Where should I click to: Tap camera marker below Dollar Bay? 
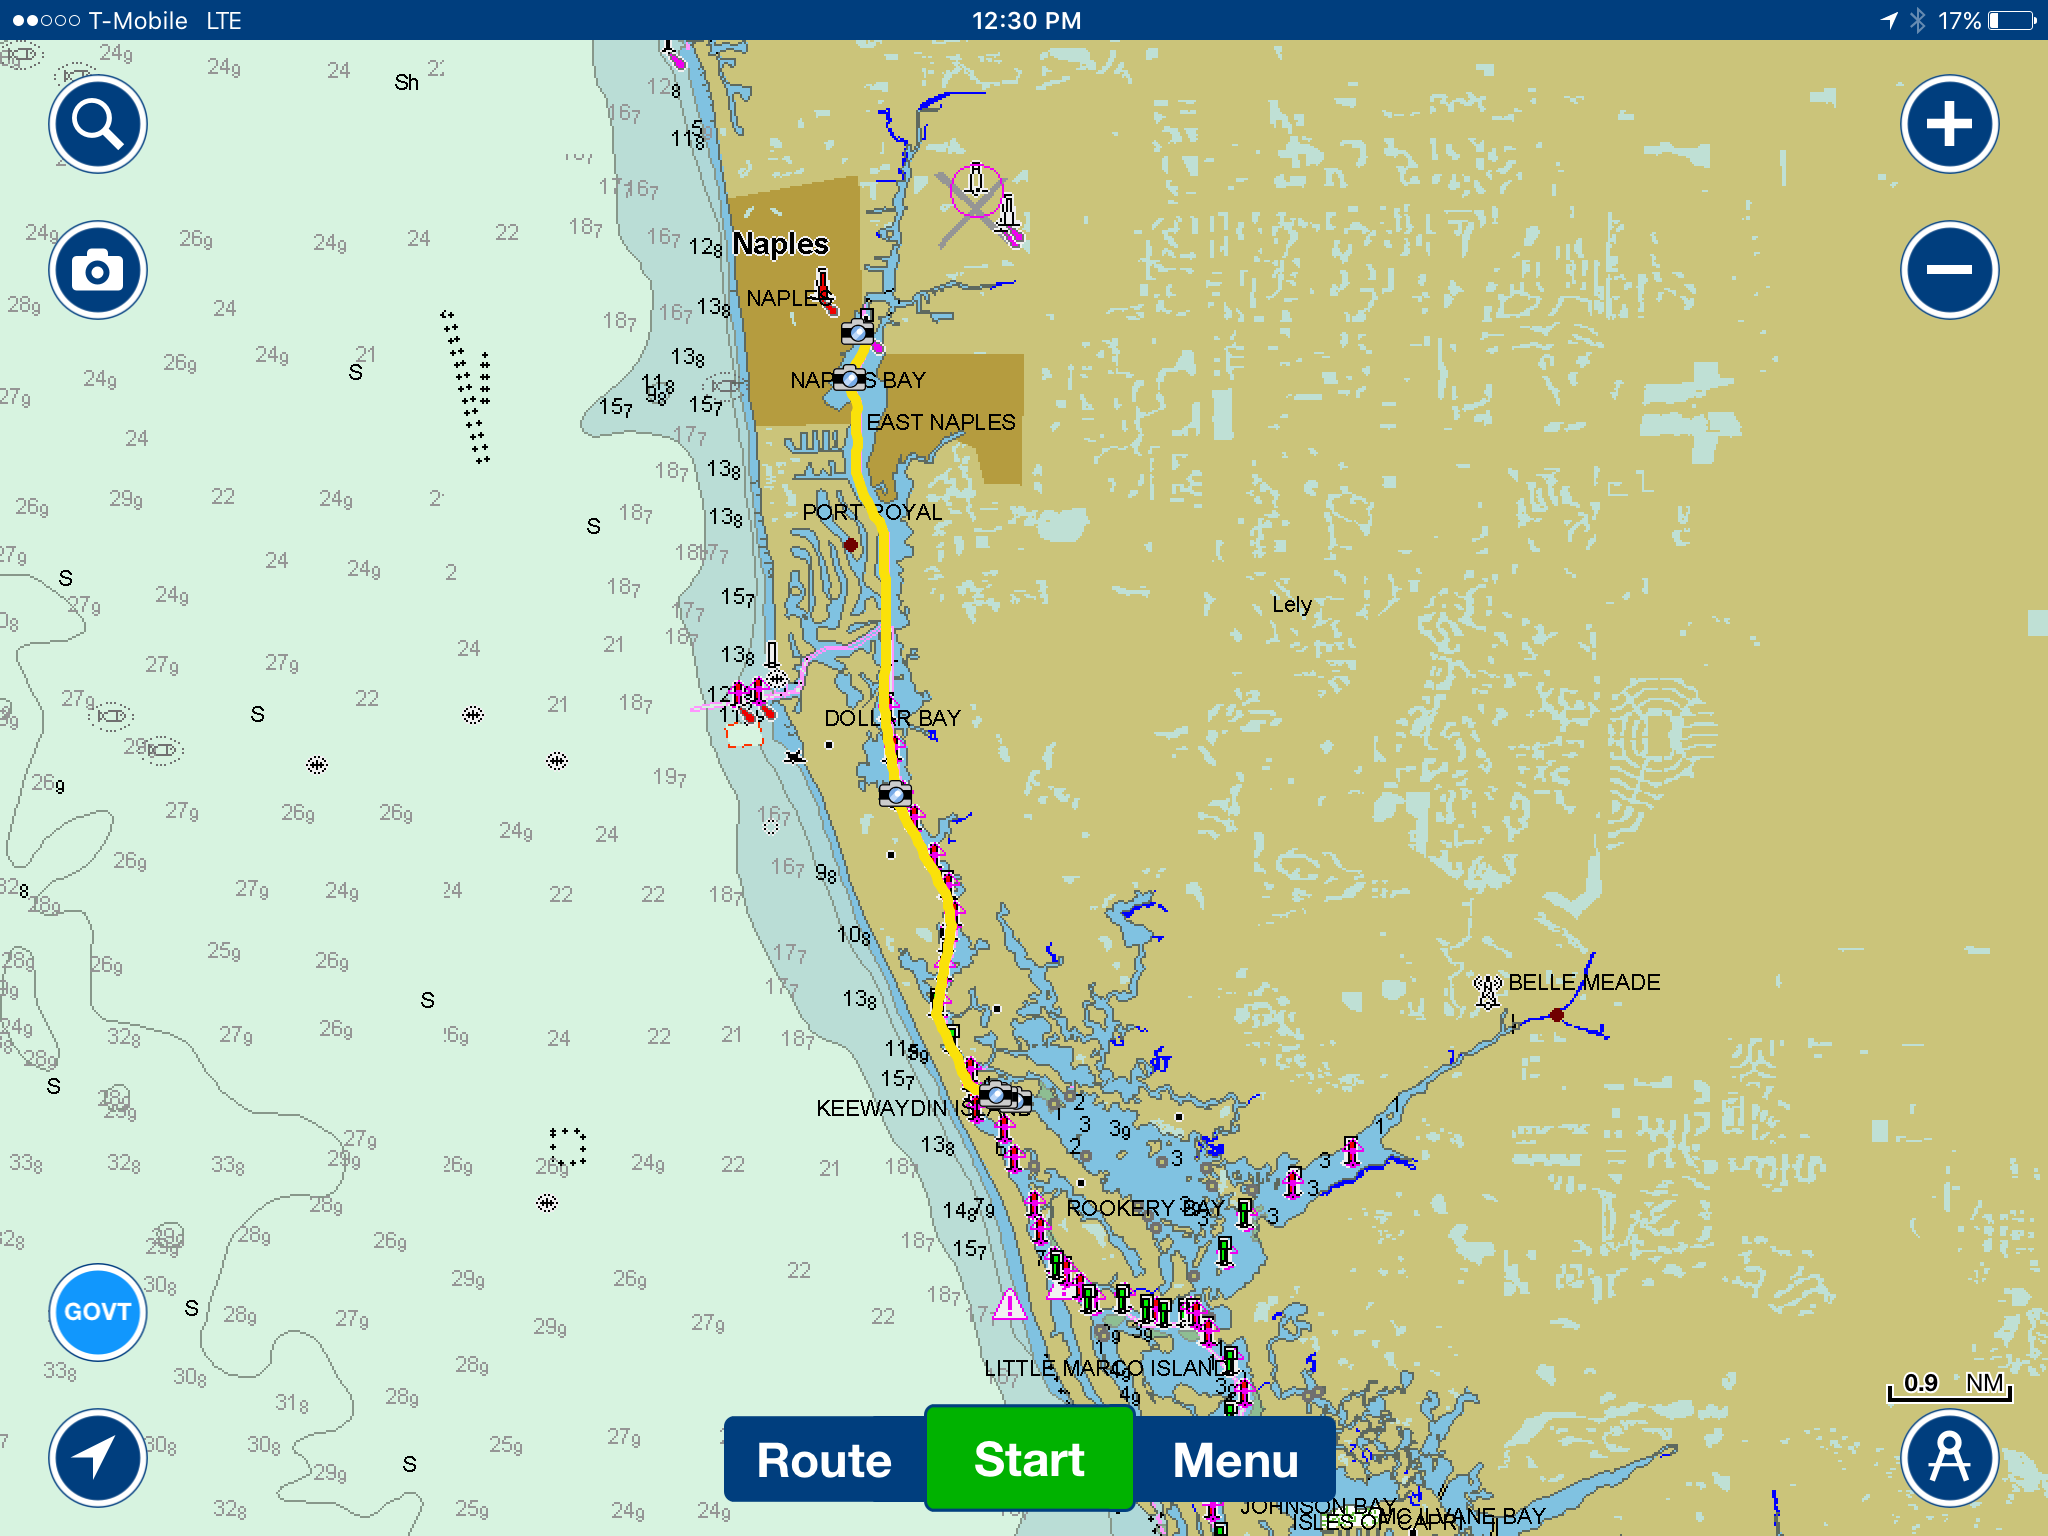(x=895, y=795)
